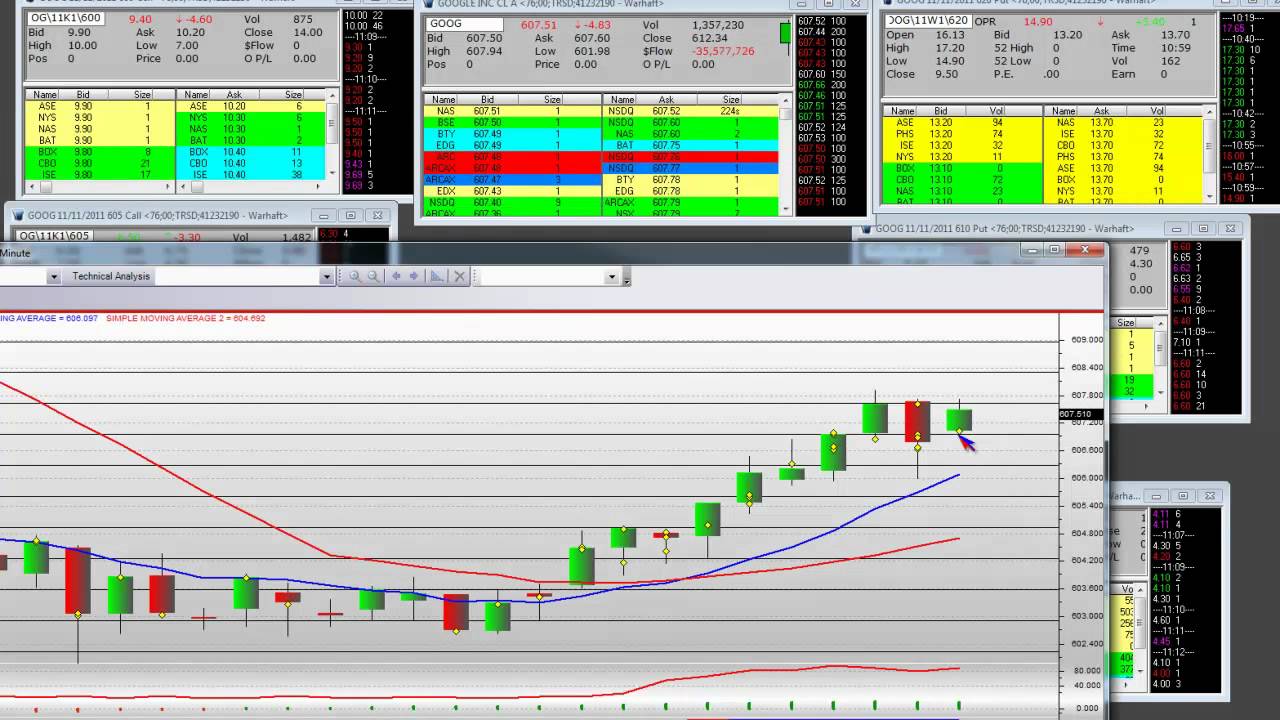Select the CBO 13.70 ask row
Image resolution: width=1280 pixels, height=720 pixels.
coord(1123,145)
